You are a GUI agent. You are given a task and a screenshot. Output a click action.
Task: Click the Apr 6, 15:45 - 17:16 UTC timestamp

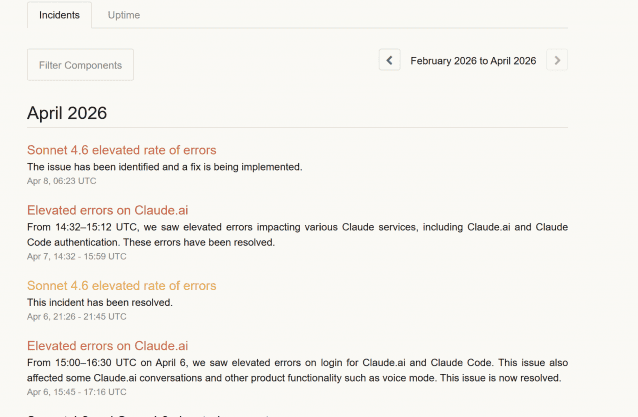[77, 393]
